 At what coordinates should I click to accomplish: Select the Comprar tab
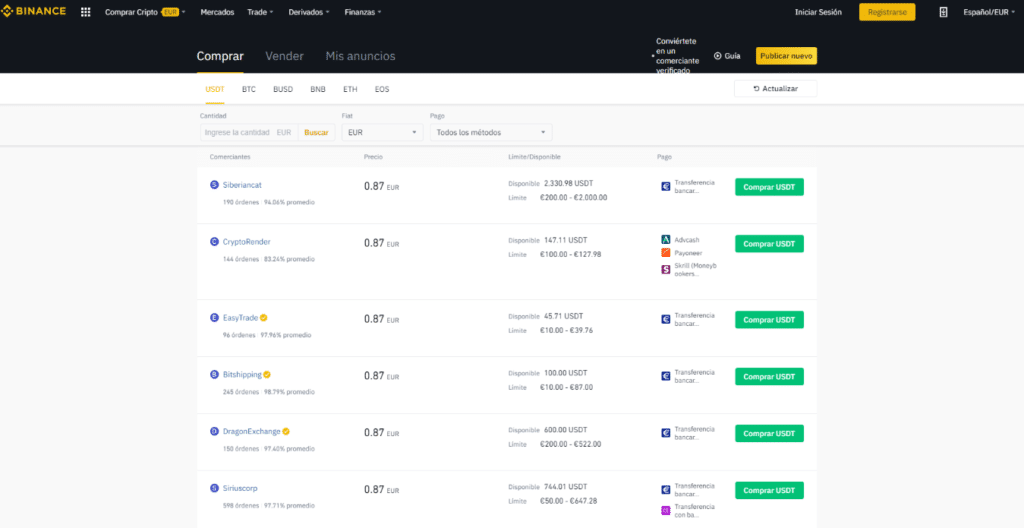pos(220,56)
